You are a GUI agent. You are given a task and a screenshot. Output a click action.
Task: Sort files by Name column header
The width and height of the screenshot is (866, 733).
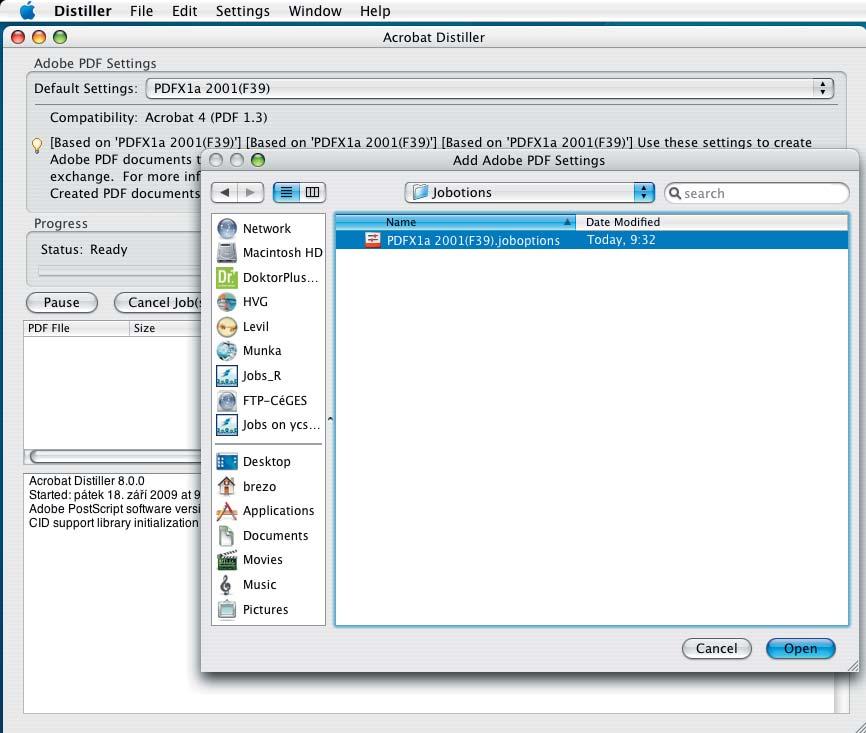[x=455, y=222]
